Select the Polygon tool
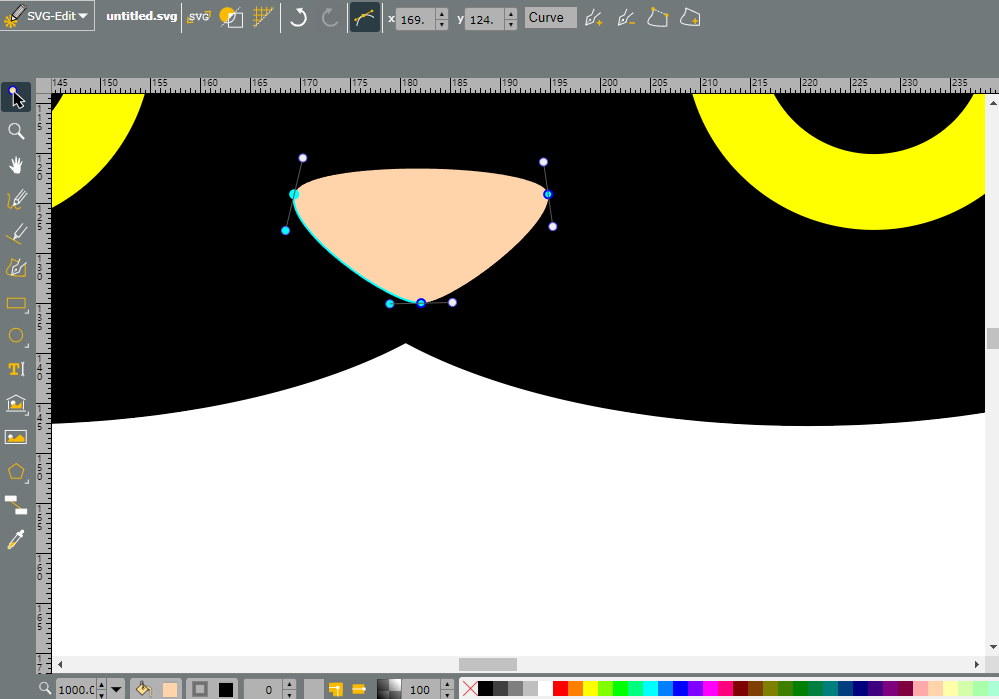This screenshot has height=699, width=999. point(16,472)
